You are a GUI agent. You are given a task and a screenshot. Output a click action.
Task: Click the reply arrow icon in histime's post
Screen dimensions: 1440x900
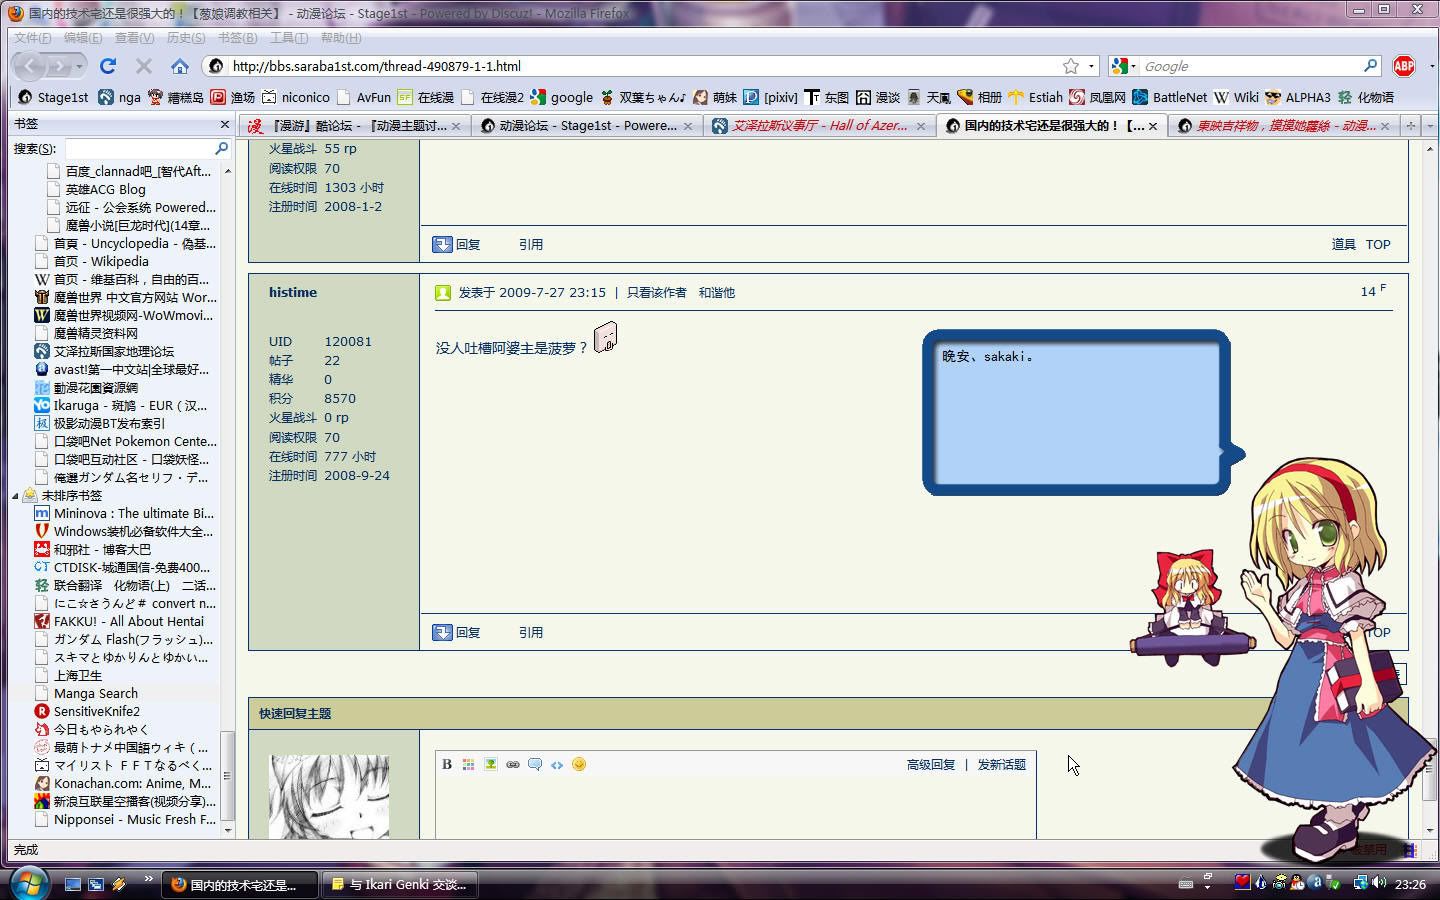[442, 632]
